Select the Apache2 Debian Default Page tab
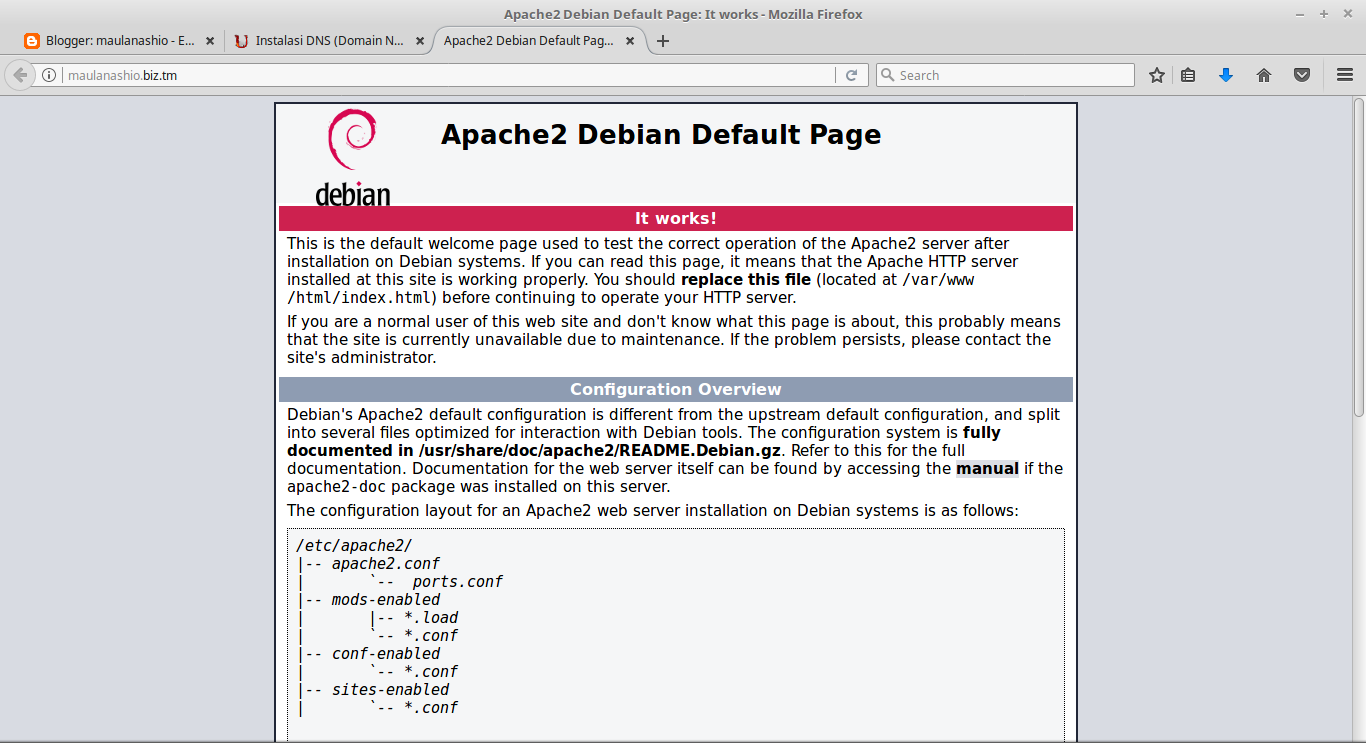The height and width of the screenshot is (743, 1366). click(540, 41)
